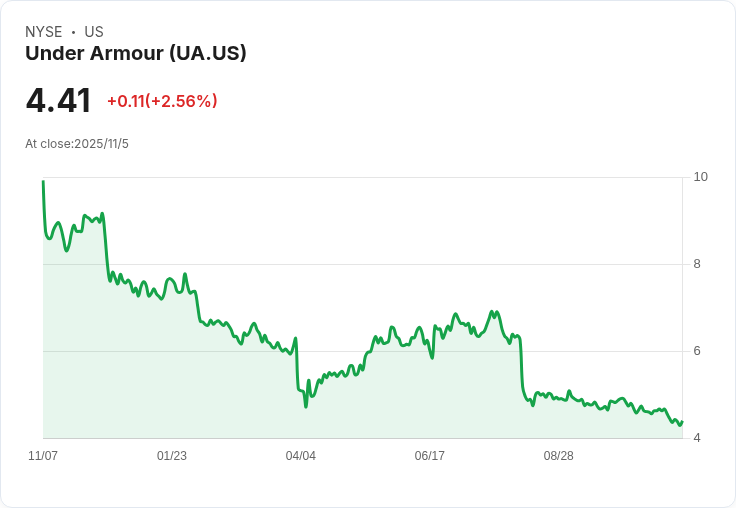Click the 11/07 date axis label

[x=43, y=456]
